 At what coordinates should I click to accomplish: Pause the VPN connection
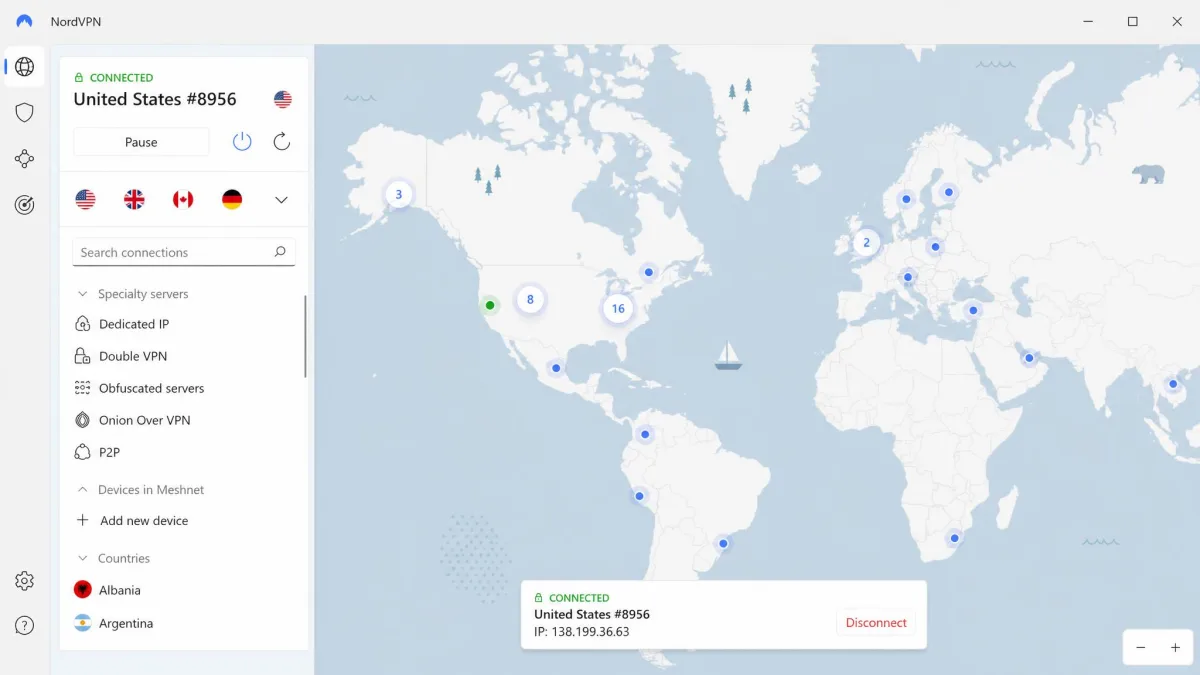click(x=141, y=142)
